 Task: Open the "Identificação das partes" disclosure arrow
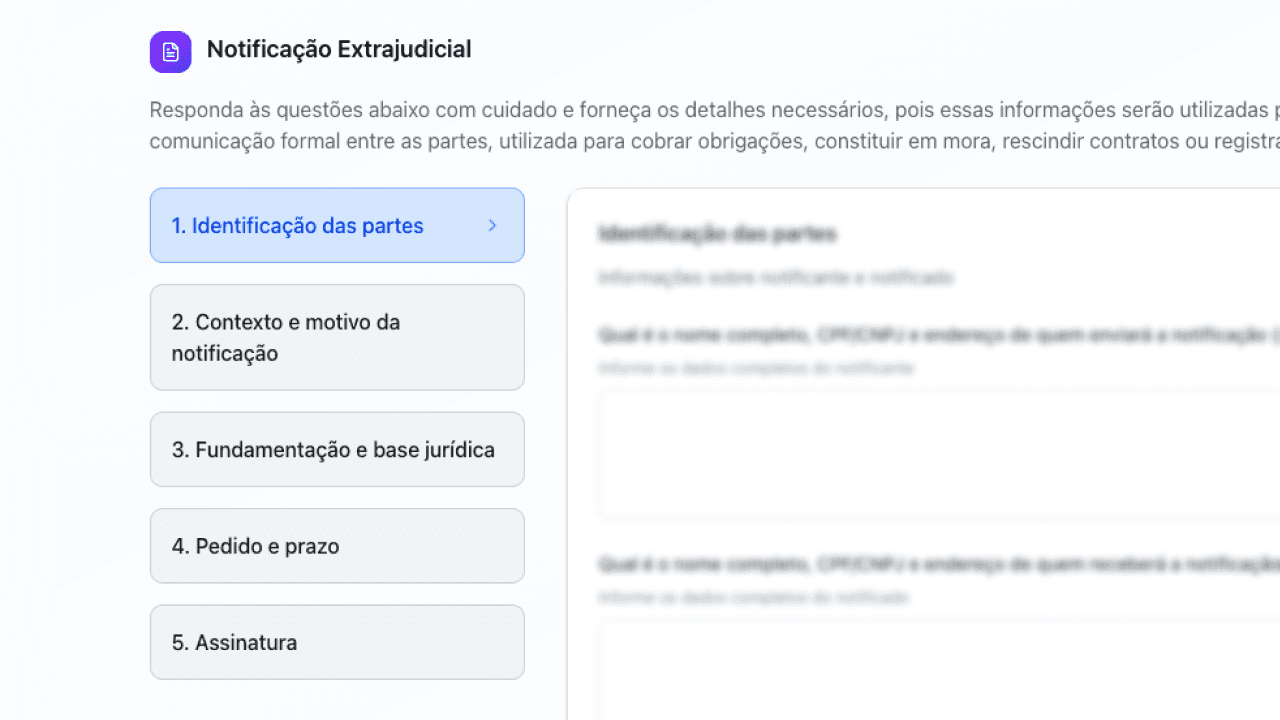click(x=491, y=226)
